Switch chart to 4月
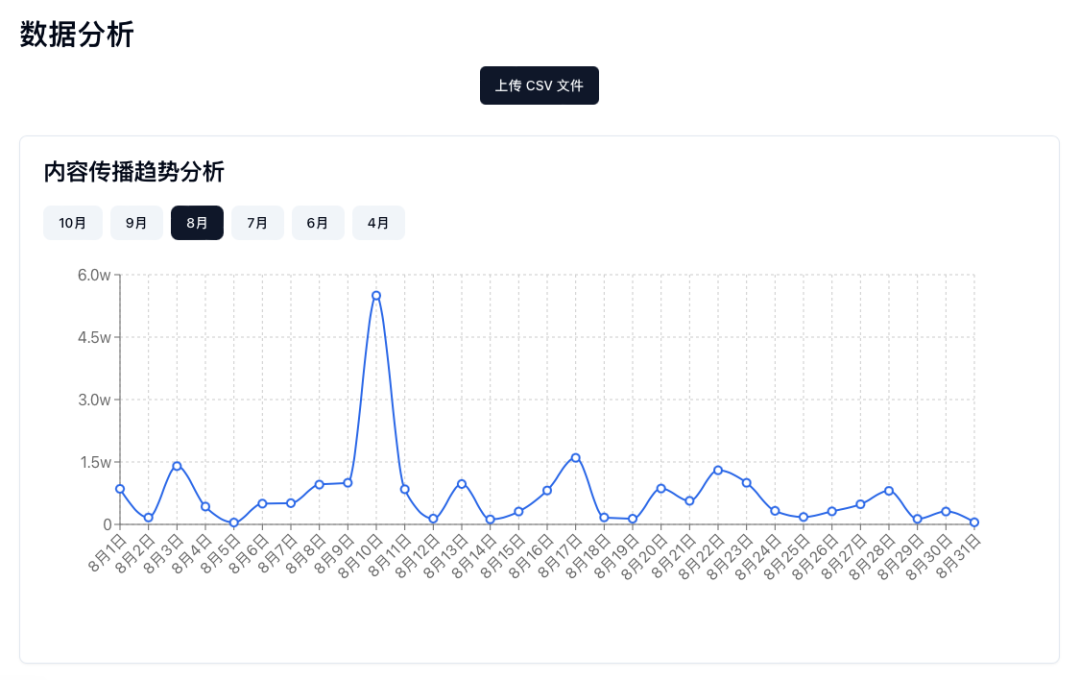 378,223
